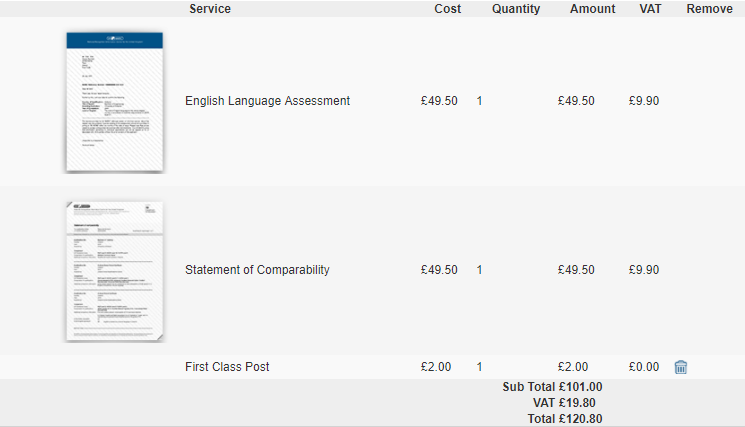Click the quantity for First Class Post
The height and width of the screenshot is (427, 745).
pyautogui.click(x=480, y=367)
